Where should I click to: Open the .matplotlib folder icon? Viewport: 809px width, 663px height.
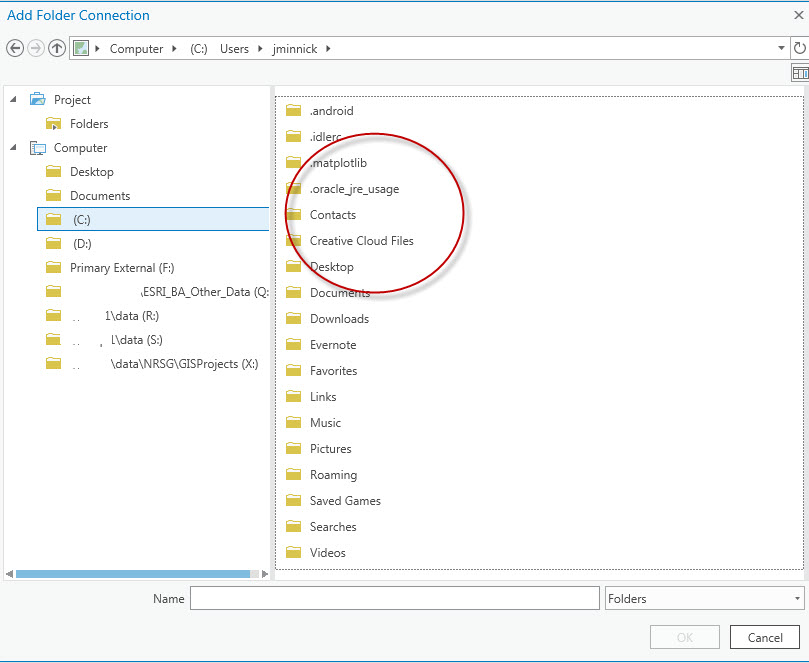295,162
